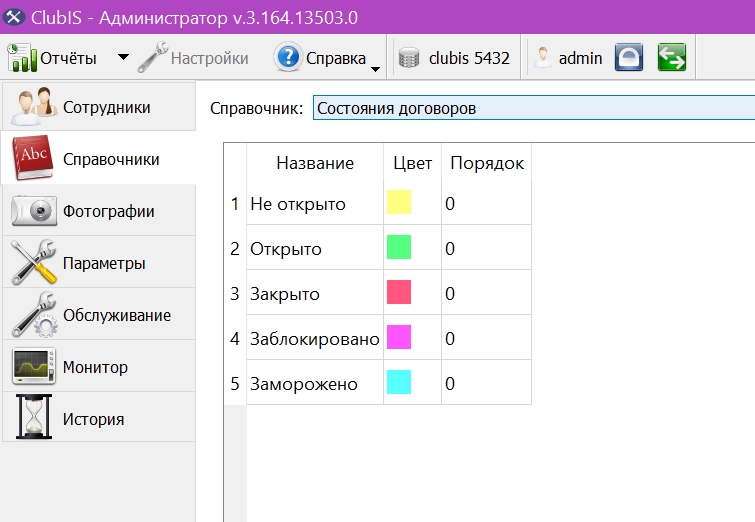
Task: Open the Сотрудники section
Action: [99, 106]
